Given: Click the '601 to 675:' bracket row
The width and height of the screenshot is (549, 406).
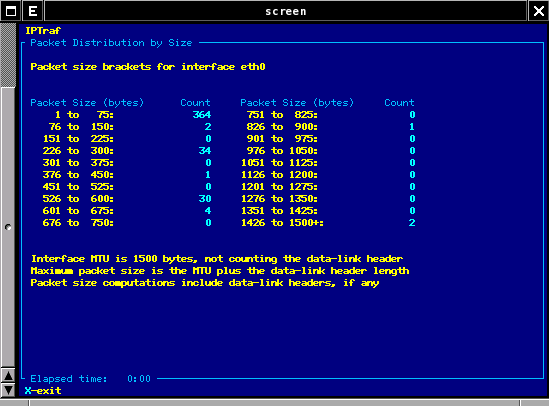Looking at the screenshot, I should tap(78, 211).
